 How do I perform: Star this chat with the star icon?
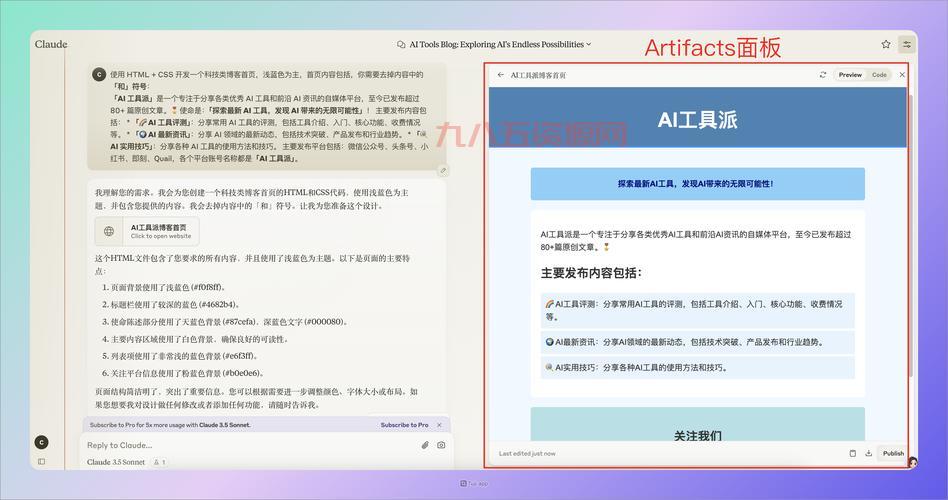pyautogui.click(x=886, y=44)
